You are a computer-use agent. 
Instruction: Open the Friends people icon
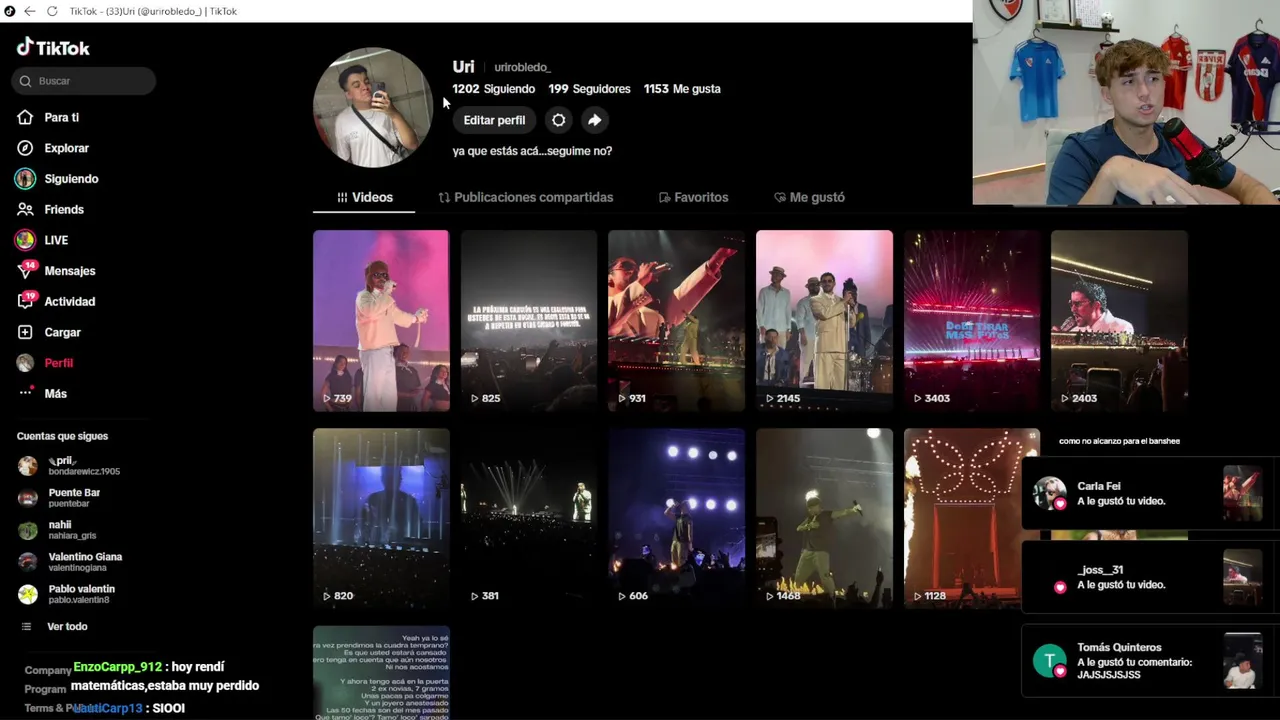pos(25,209)
